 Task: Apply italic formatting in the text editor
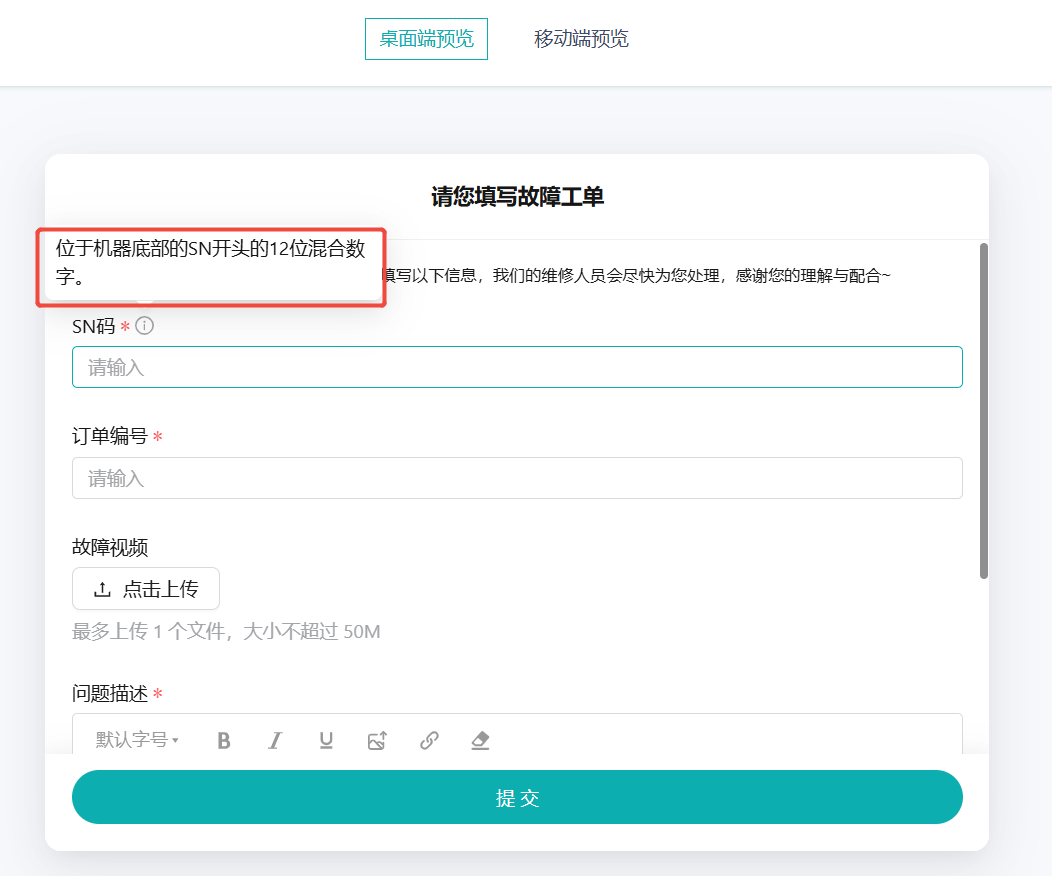click(x=275, y=740)
